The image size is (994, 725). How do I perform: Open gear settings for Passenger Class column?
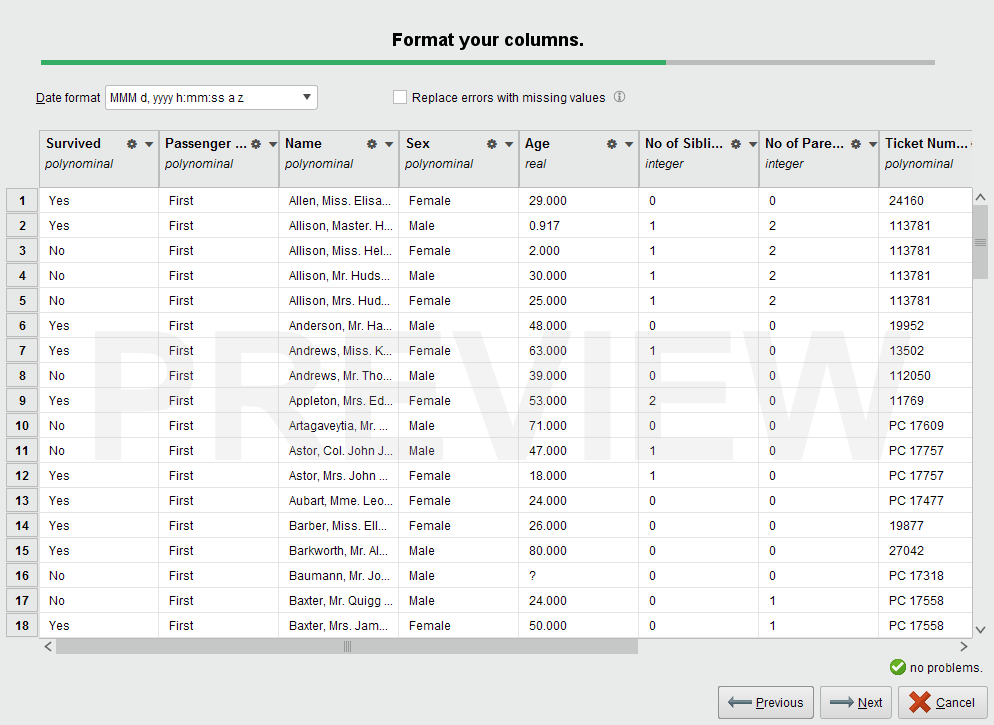256,144
